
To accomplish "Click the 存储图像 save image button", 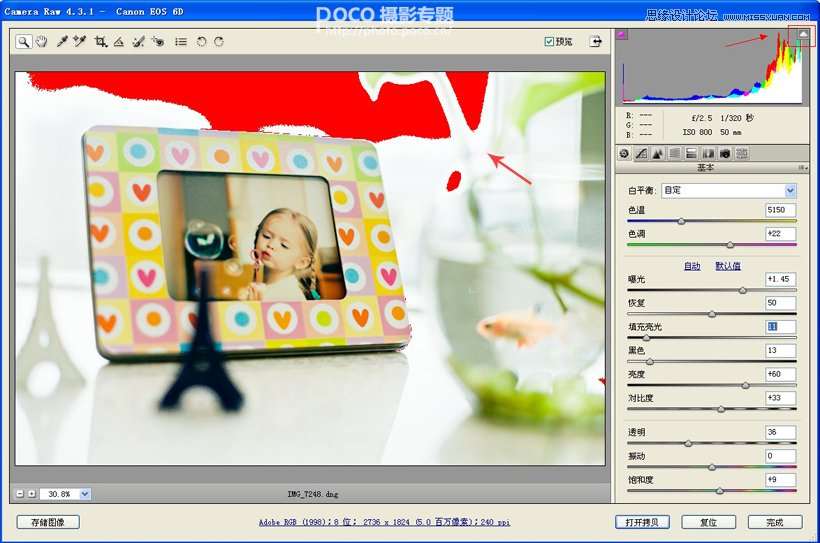I will [x=48, y=522].
